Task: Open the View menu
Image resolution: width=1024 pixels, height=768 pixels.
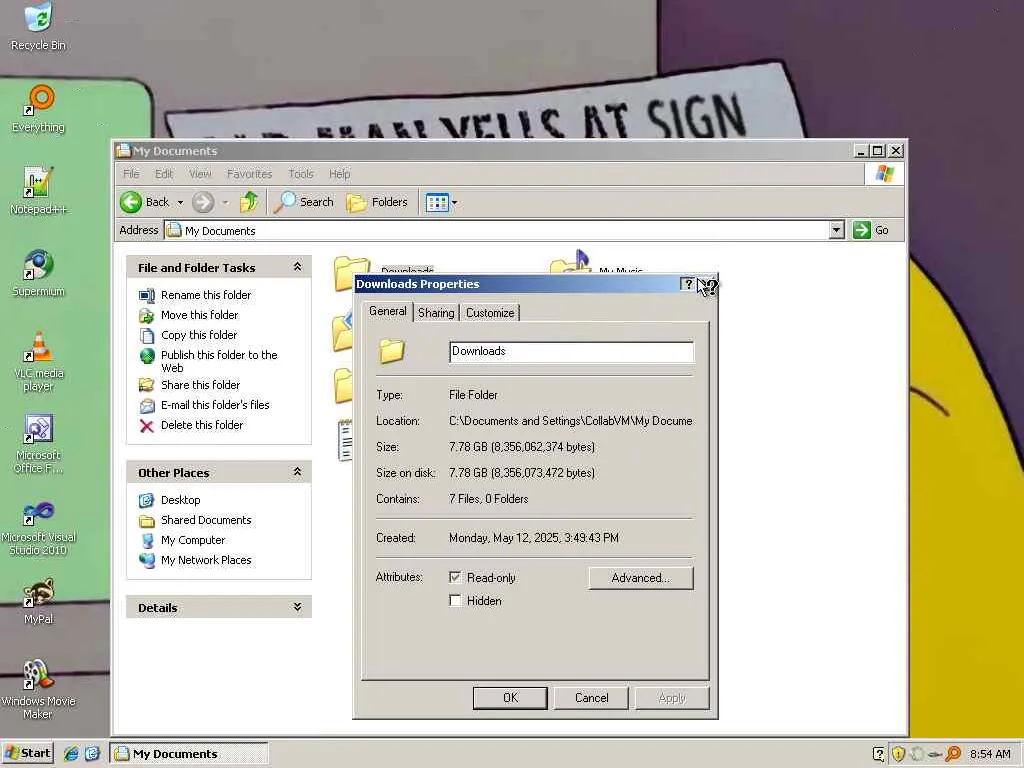Action: click(200, 174)
